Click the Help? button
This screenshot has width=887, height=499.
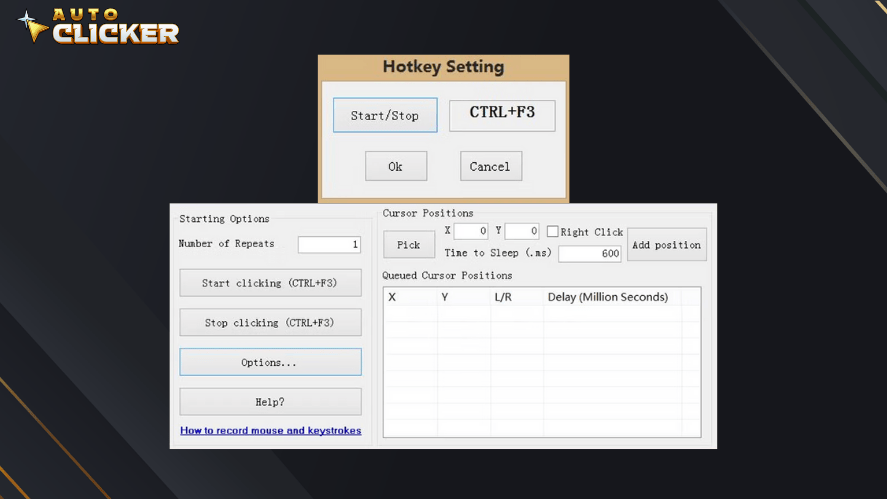[270, 402]
